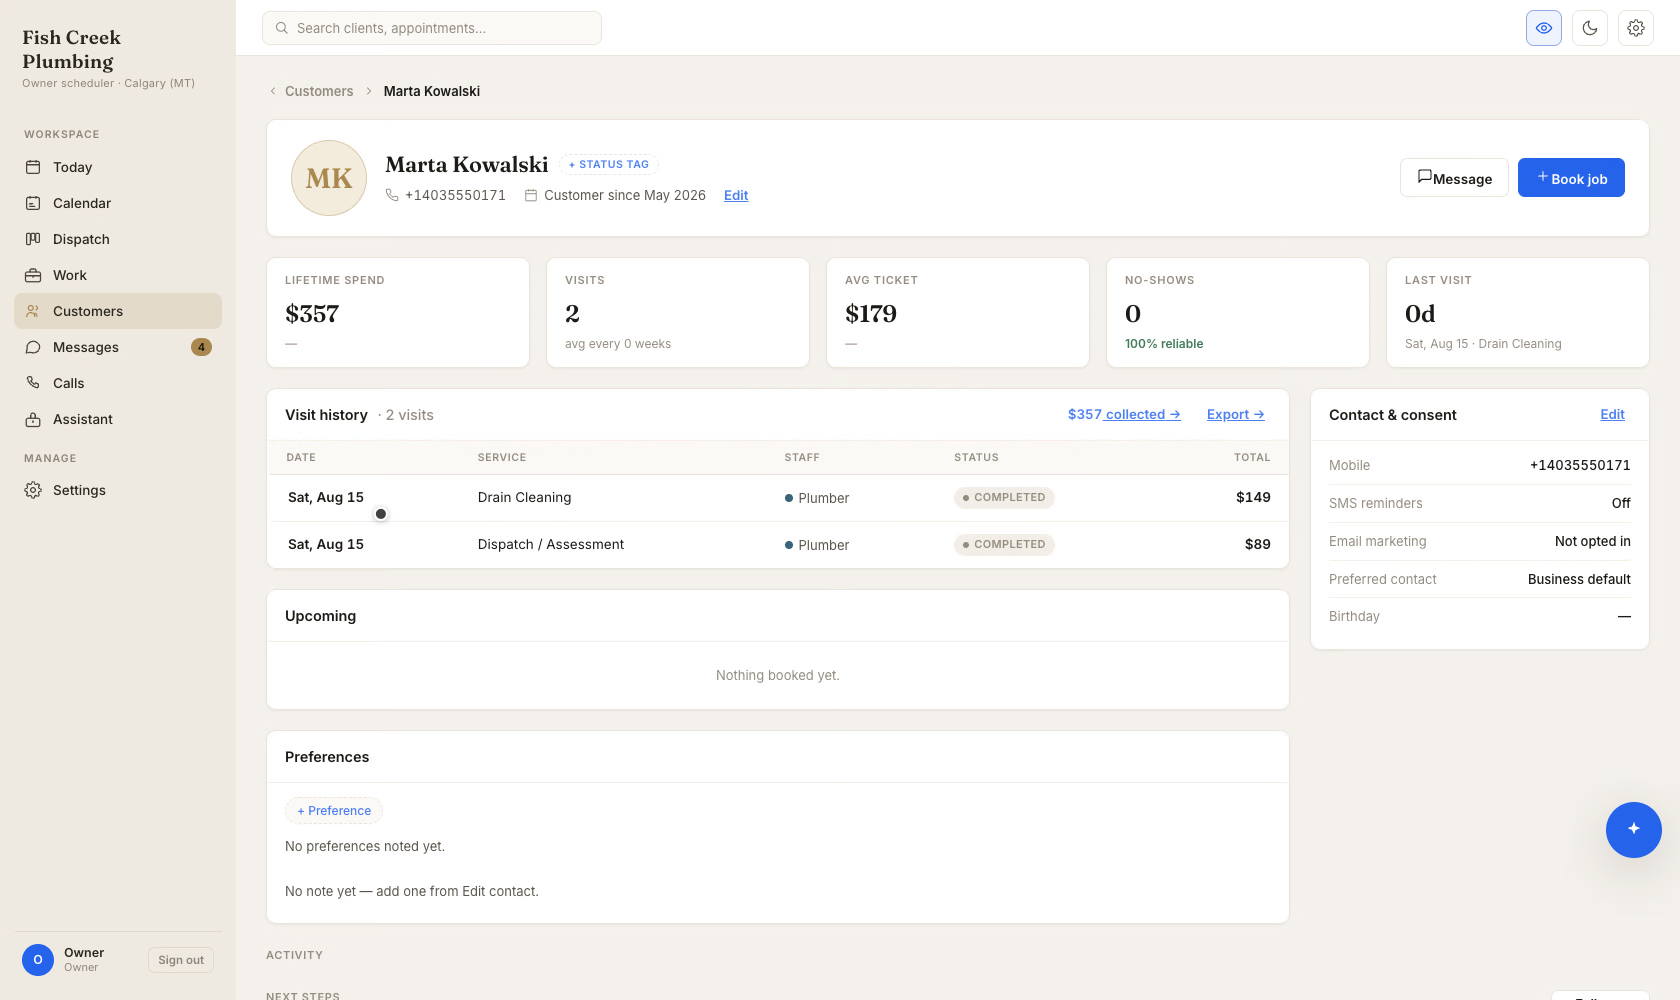Viewport: 1680px width, 1000px height.
Task: Book a job for this customer
Action: pyautogui.click(x=1571, y=178)
